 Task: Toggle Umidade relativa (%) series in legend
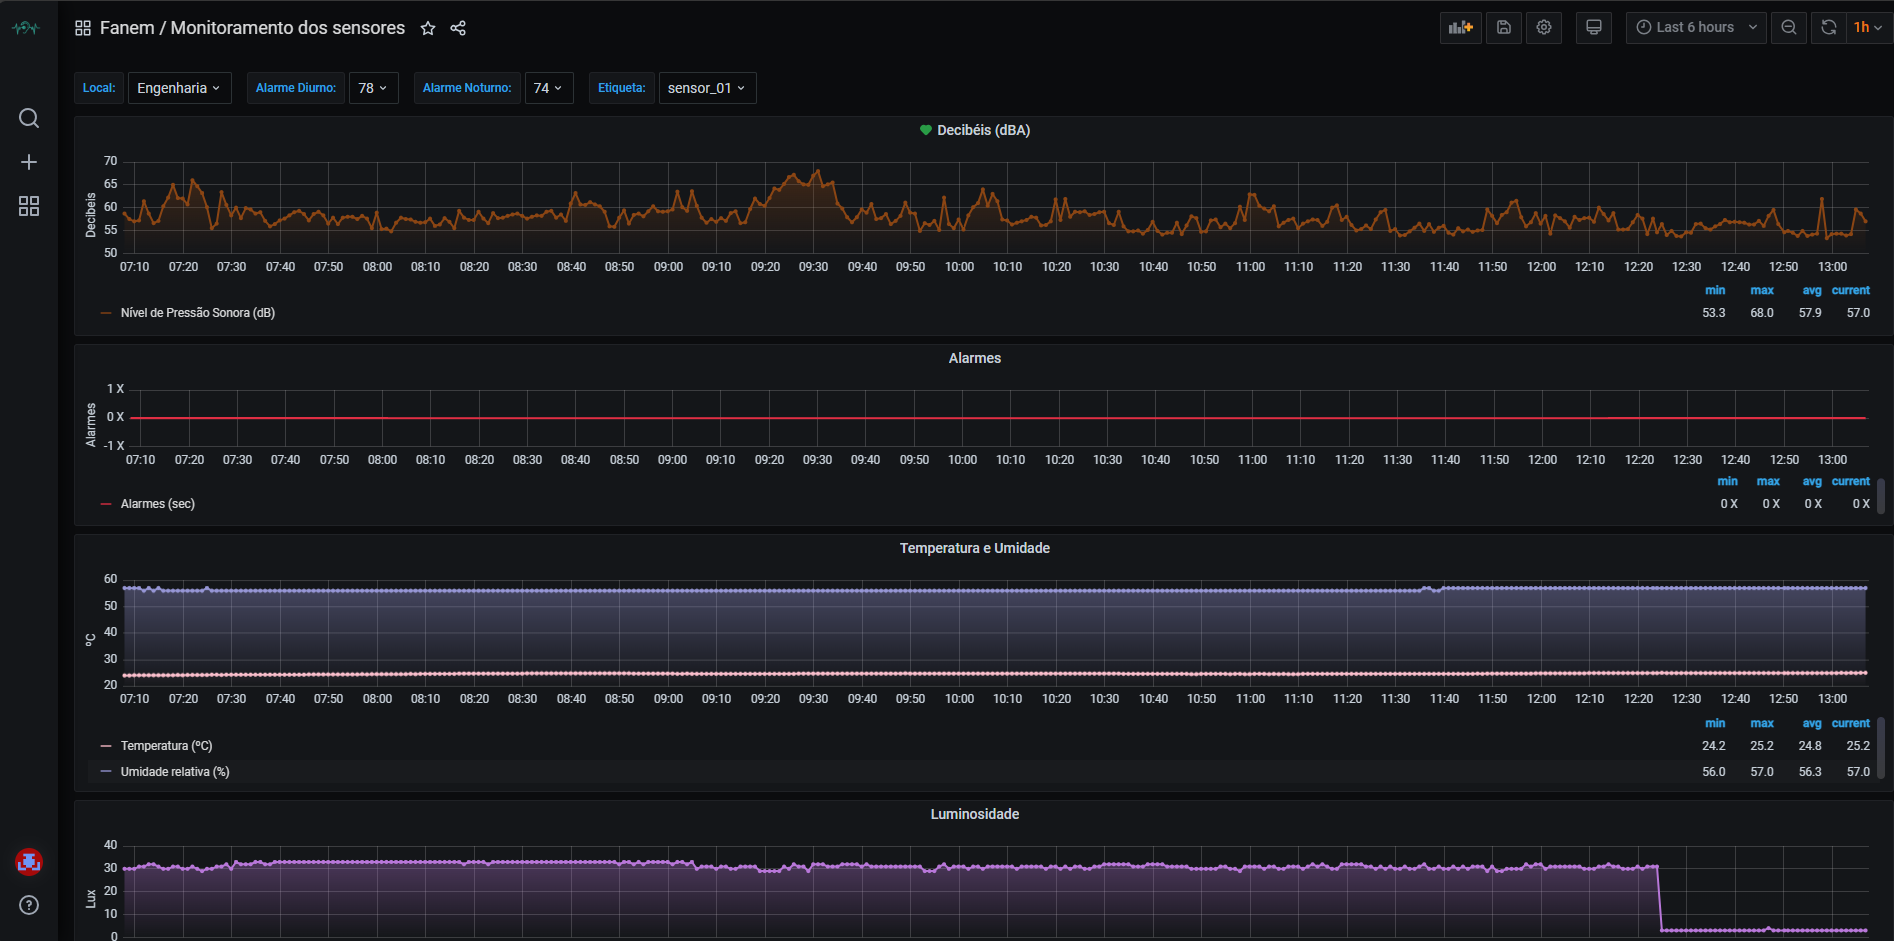click(174, 772)
